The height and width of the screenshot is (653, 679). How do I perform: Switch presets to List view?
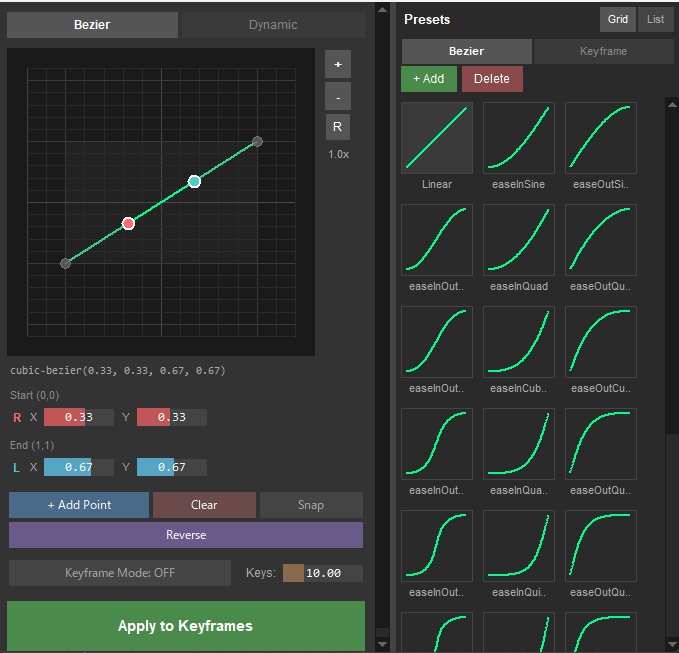tap(655, 19)
